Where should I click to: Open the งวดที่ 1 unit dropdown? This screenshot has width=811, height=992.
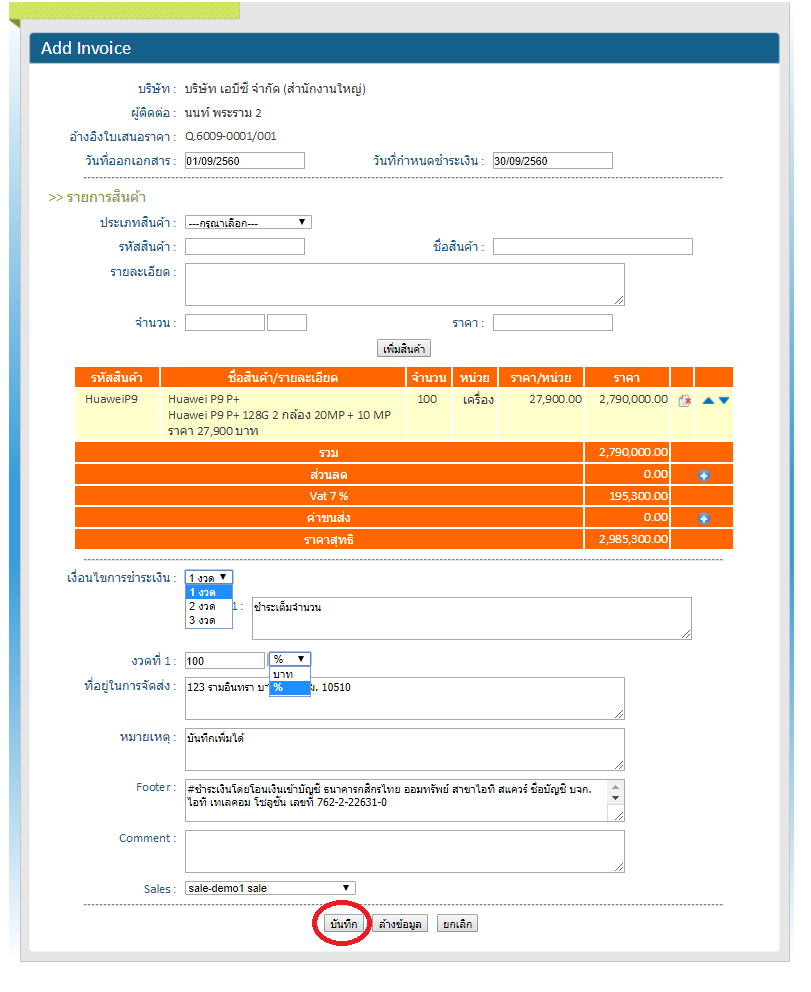point(290,659)
